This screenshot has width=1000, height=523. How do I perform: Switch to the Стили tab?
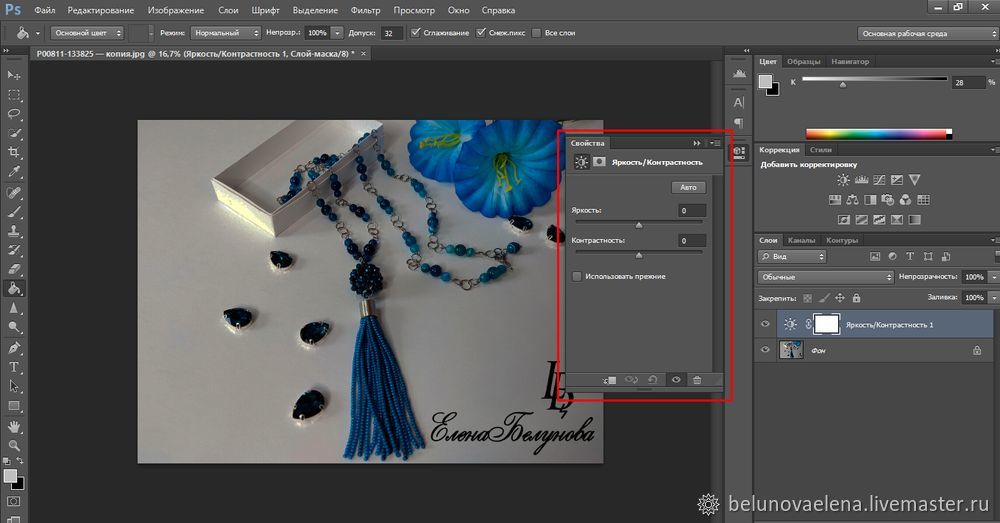pyautogui.click(x=821, y=150)
